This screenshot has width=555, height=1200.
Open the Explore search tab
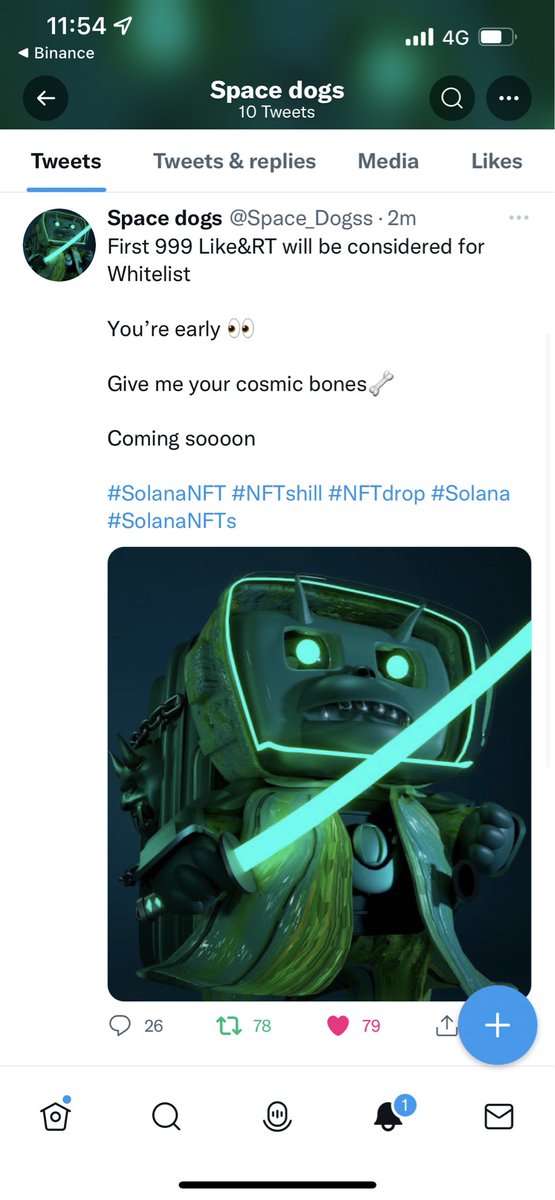(166, 1115)
